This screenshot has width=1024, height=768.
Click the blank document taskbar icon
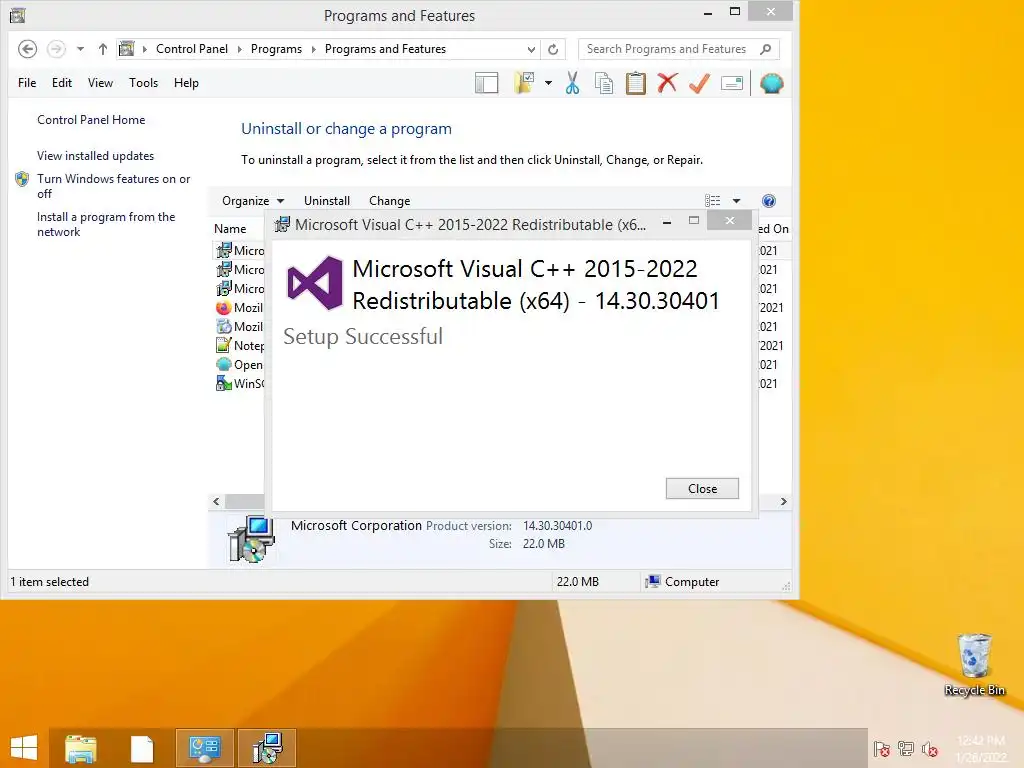tap(142, 748)
